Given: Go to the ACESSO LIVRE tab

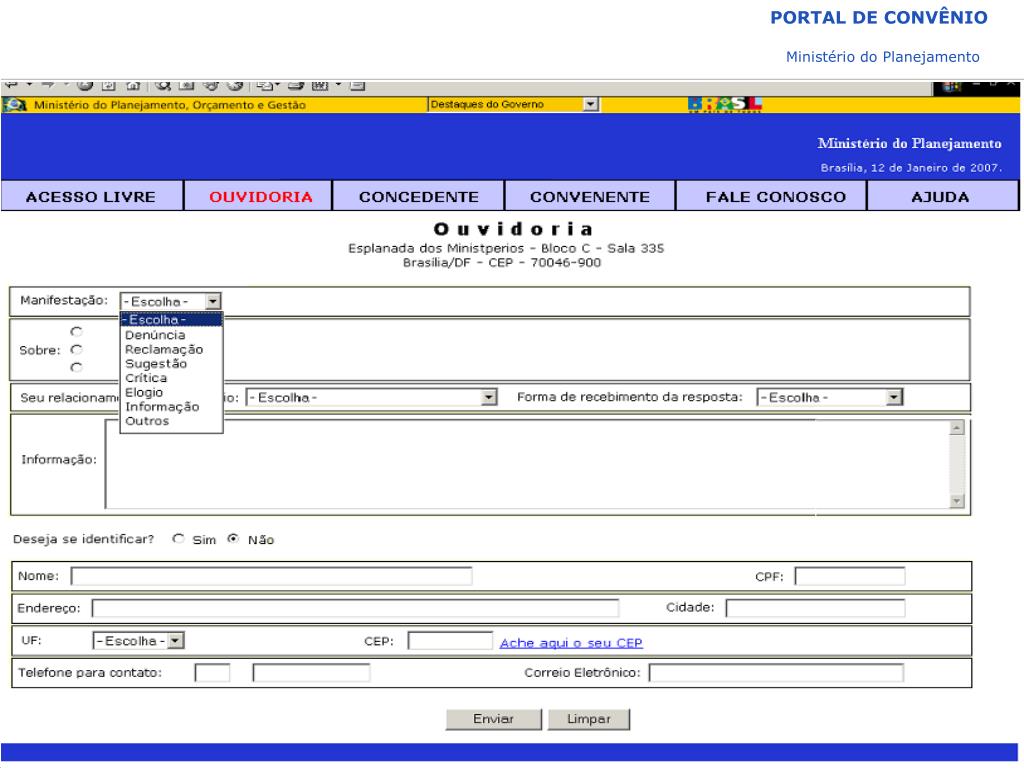Looking at the screenshot, I should point(91,197).
